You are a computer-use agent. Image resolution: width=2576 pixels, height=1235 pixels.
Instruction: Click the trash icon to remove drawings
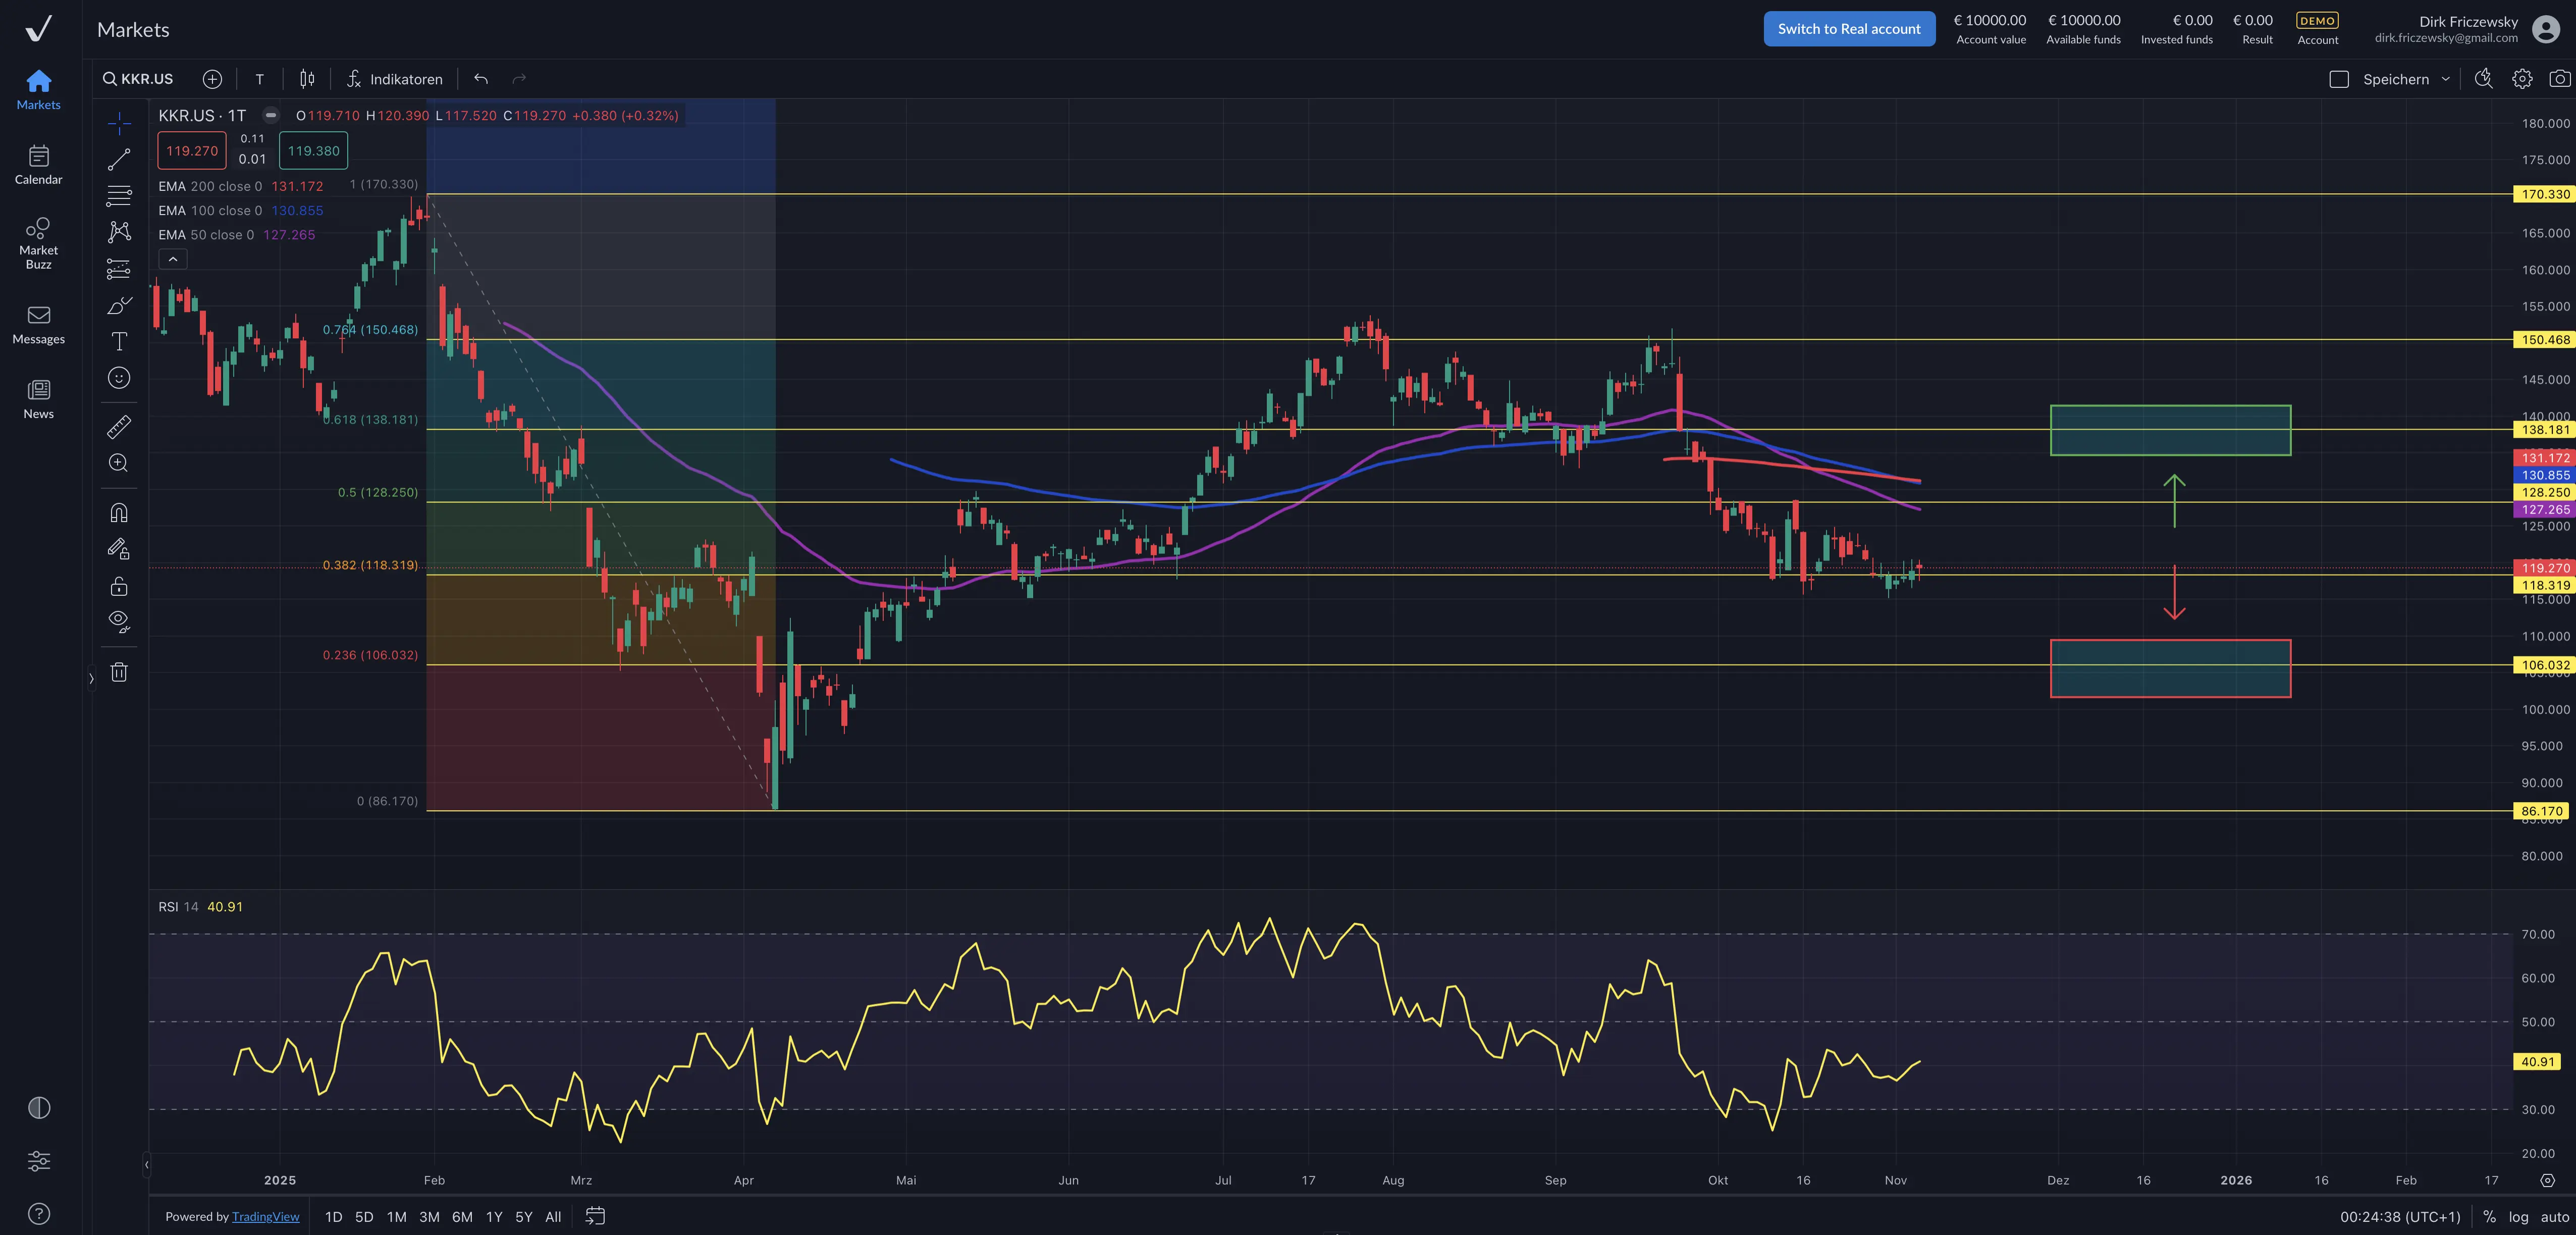(x=119, y=672)
